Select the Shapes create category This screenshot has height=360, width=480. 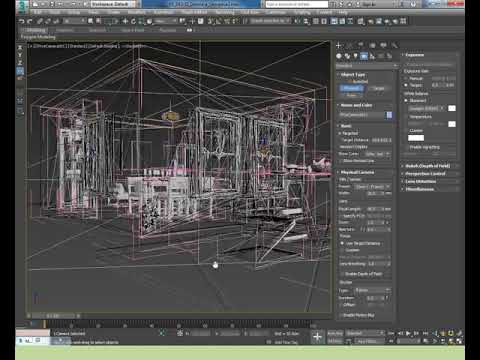point(347,56)
